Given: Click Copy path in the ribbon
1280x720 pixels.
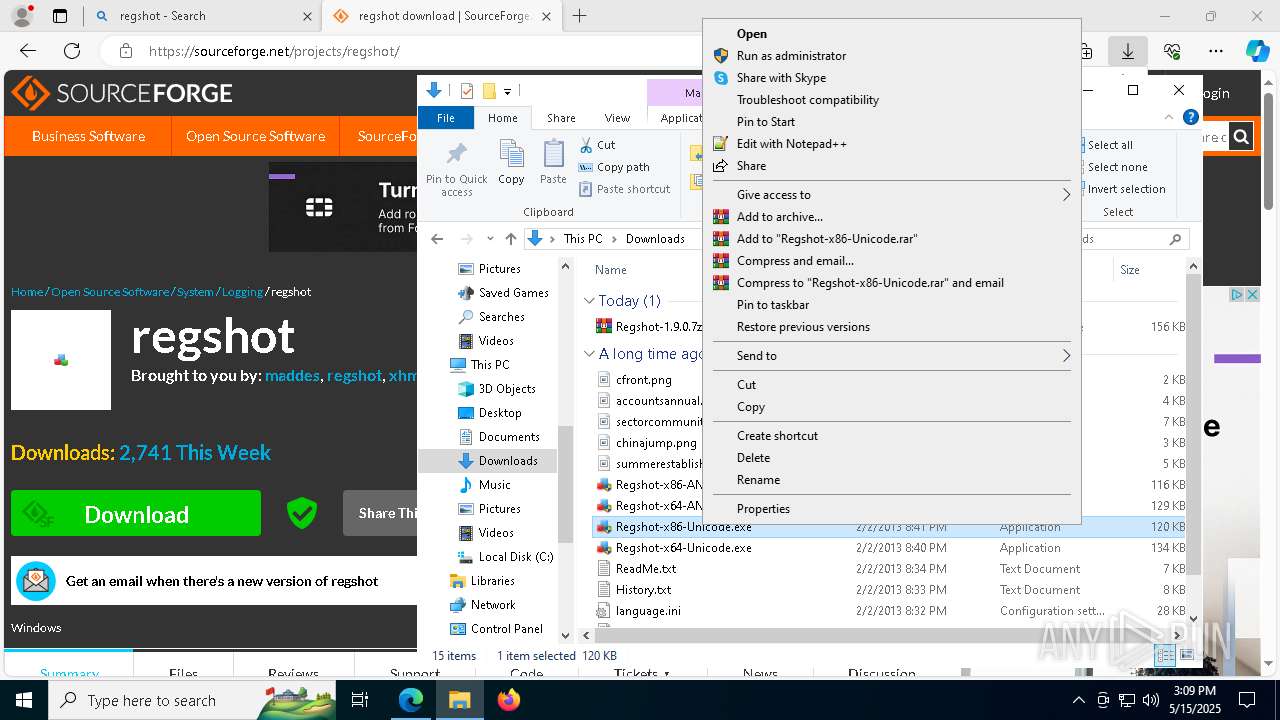Looking at the screenshot, I should 615,167.
